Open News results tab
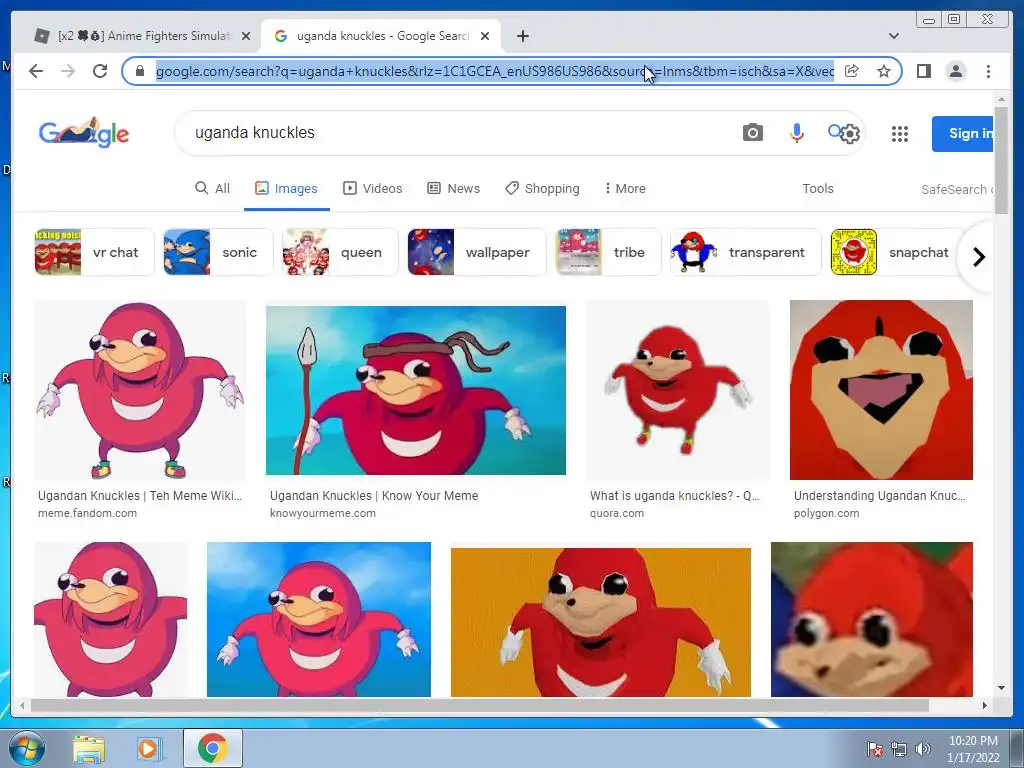The width and height of the screenshot is (1024, 768). tap(453, 189)
